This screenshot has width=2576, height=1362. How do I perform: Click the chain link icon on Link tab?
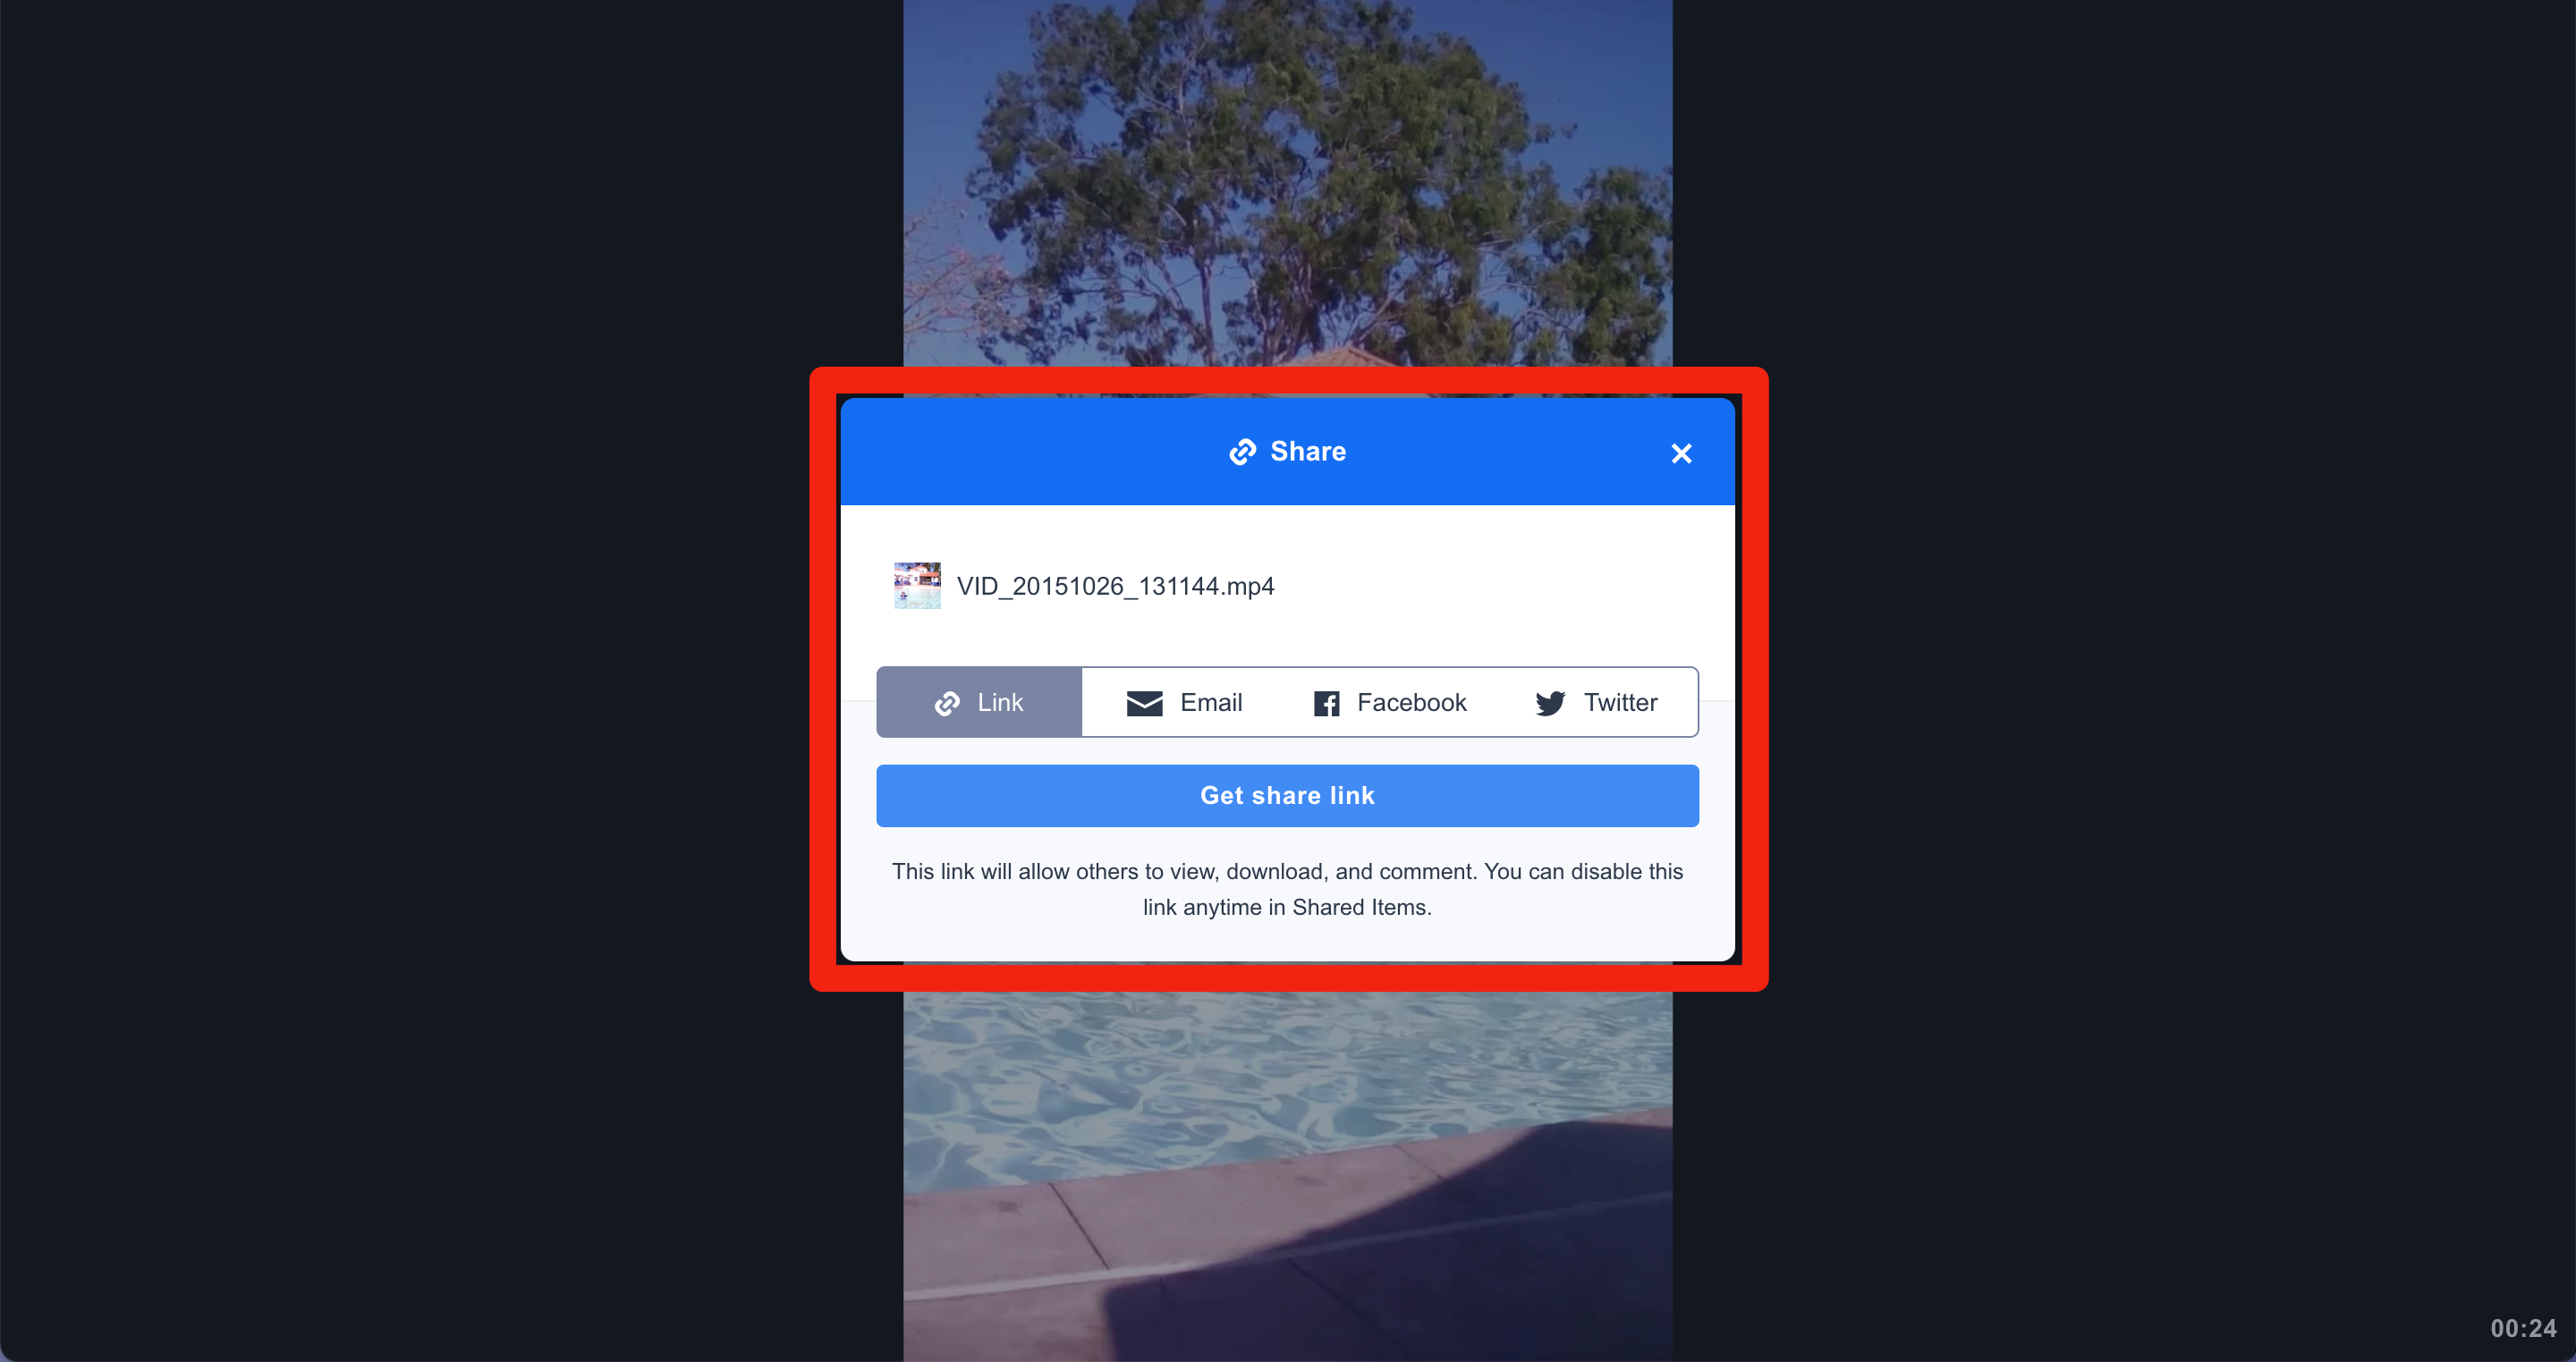tap(944, 701)
